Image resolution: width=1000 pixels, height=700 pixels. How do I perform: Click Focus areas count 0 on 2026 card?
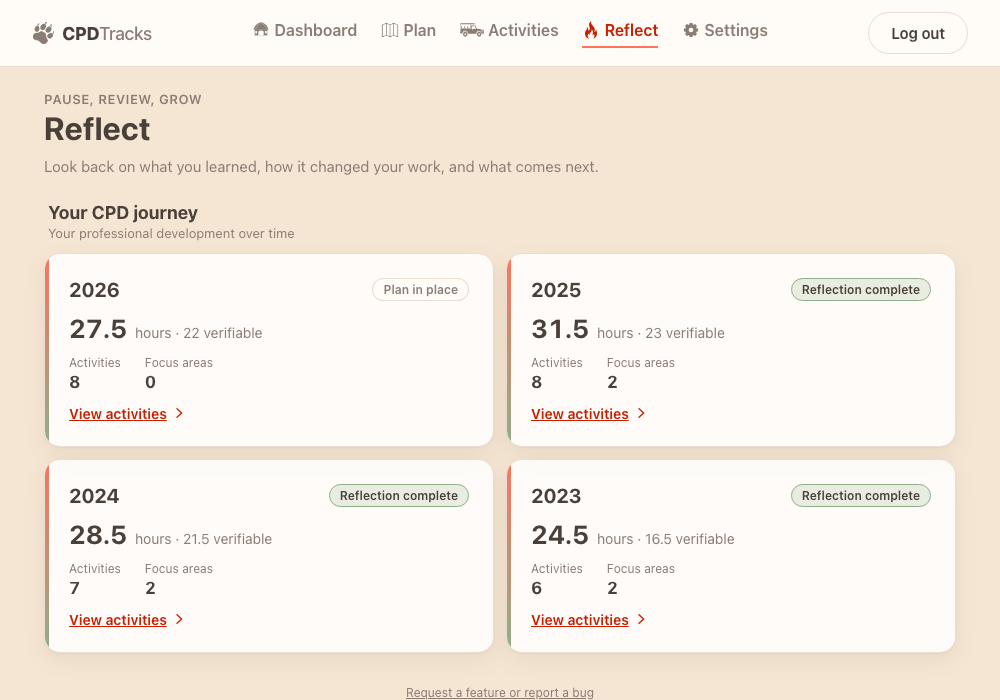point(151,382)
